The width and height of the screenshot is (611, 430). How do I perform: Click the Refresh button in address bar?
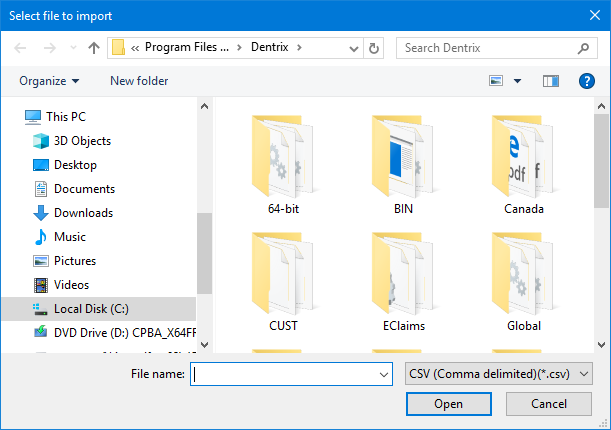point(374,48)
